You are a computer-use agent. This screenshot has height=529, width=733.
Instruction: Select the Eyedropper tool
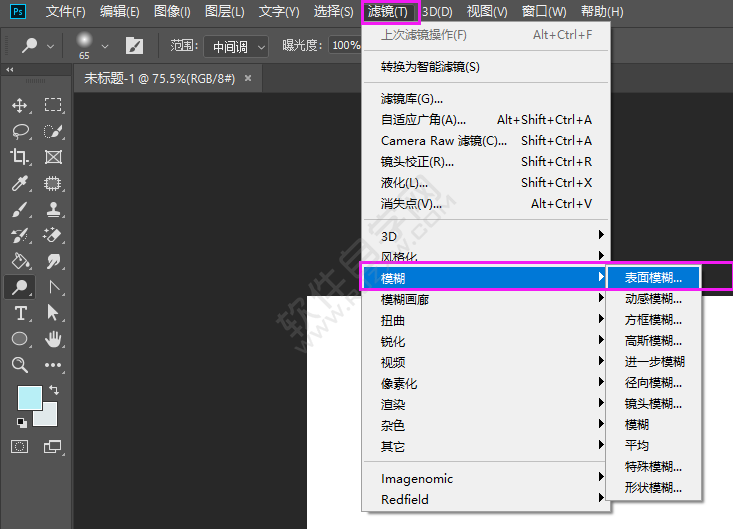pyautogui.click(x=20, y=183)
